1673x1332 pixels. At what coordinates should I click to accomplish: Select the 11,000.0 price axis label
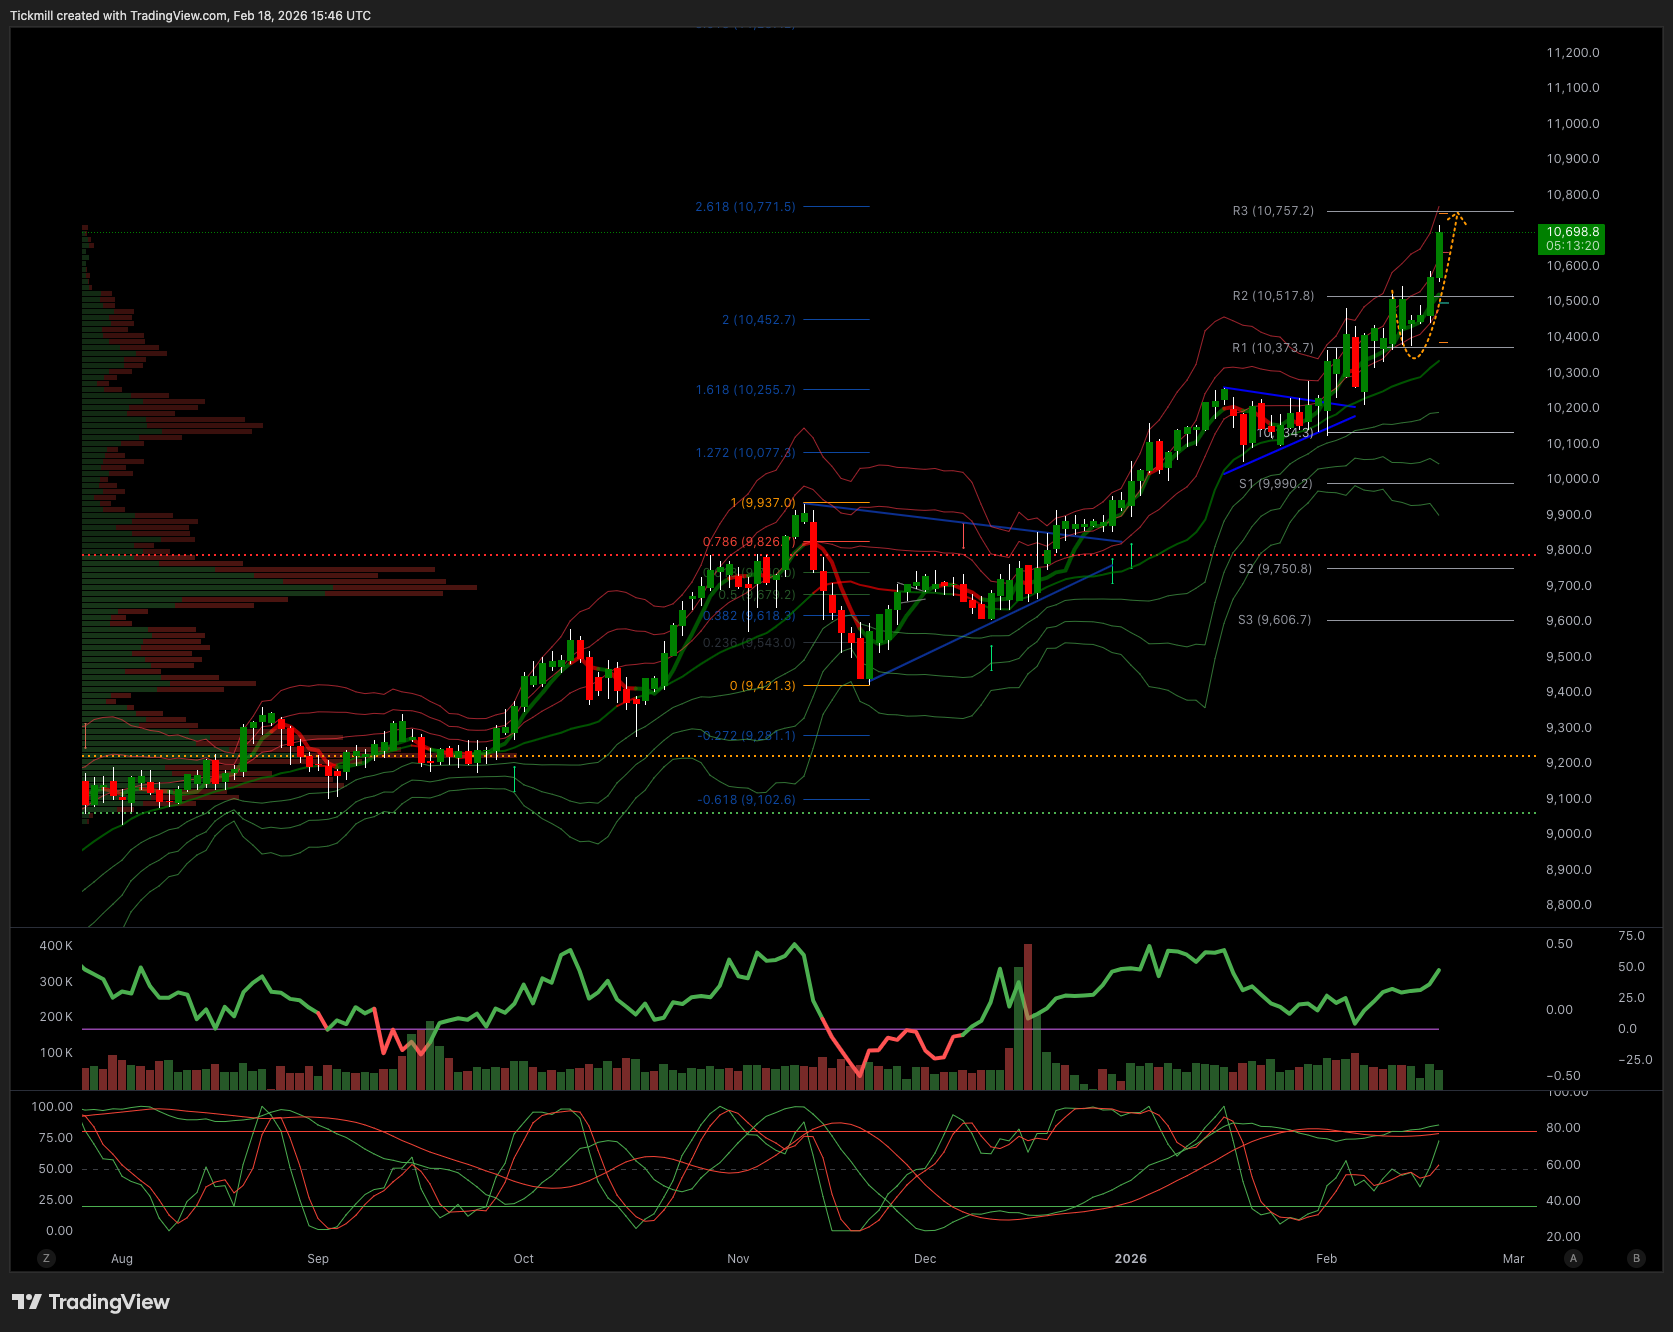[1573, 124]
